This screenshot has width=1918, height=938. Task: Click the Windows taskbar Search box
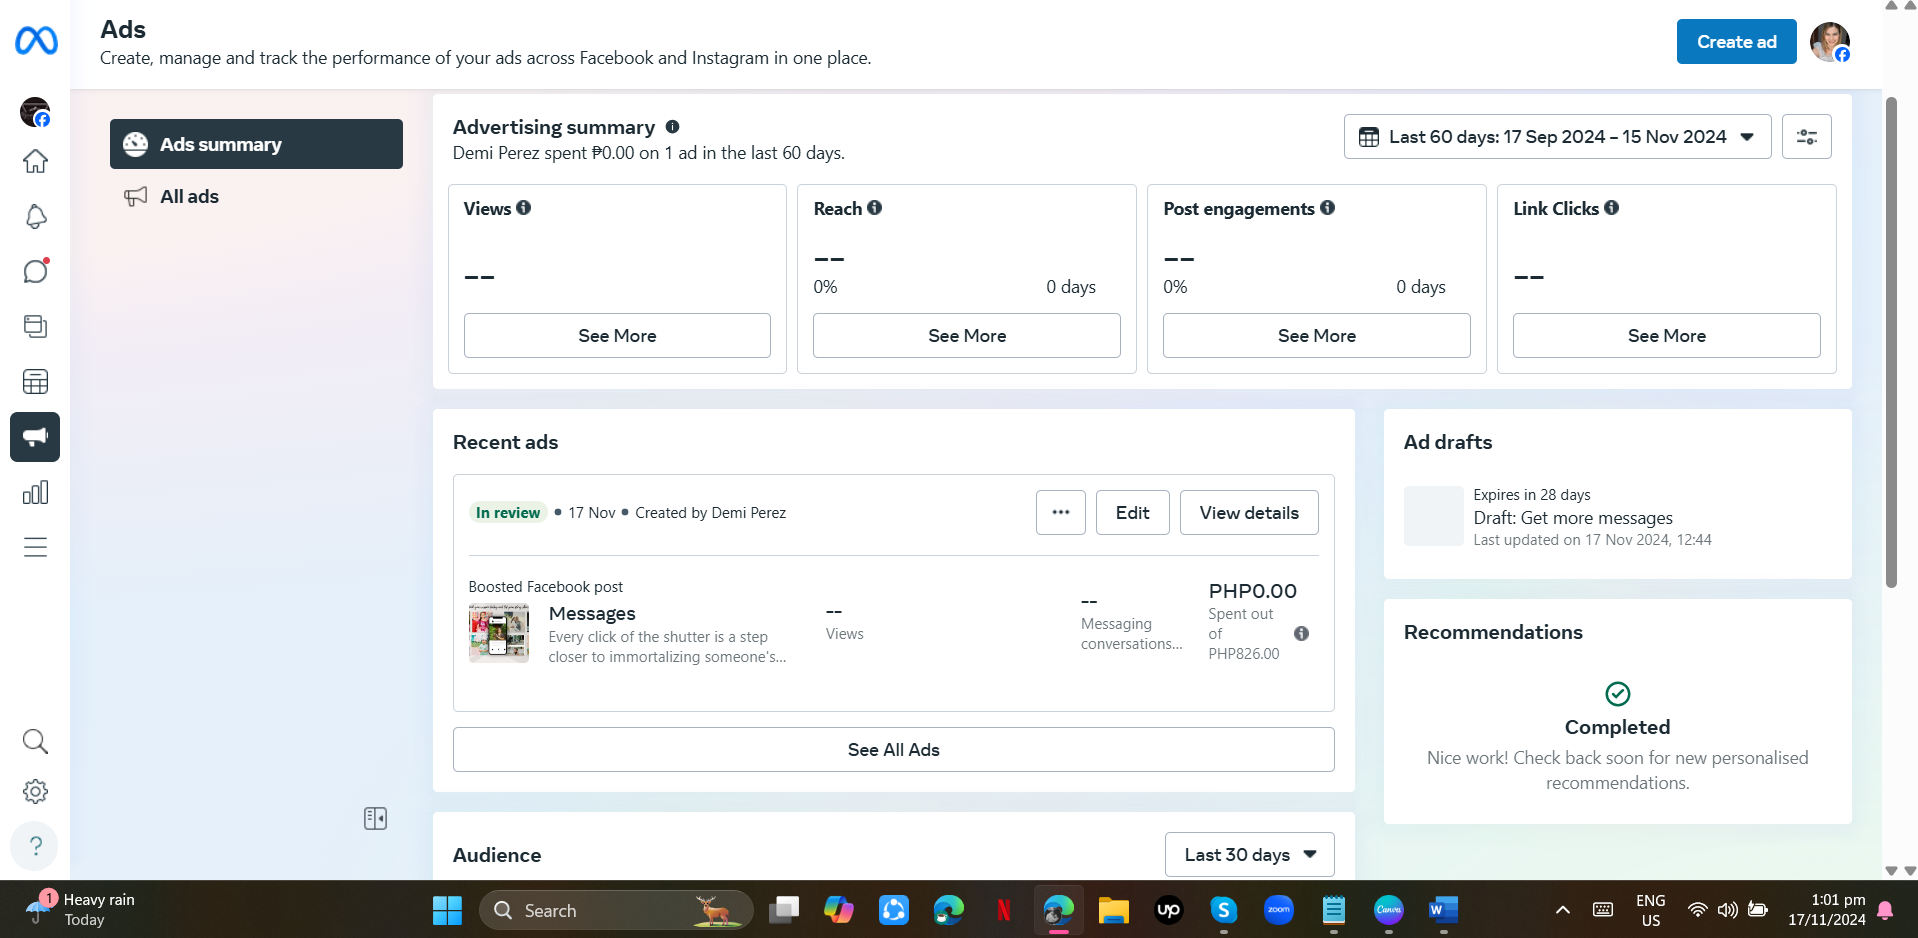pyautogui.click(x=616, y=910)
